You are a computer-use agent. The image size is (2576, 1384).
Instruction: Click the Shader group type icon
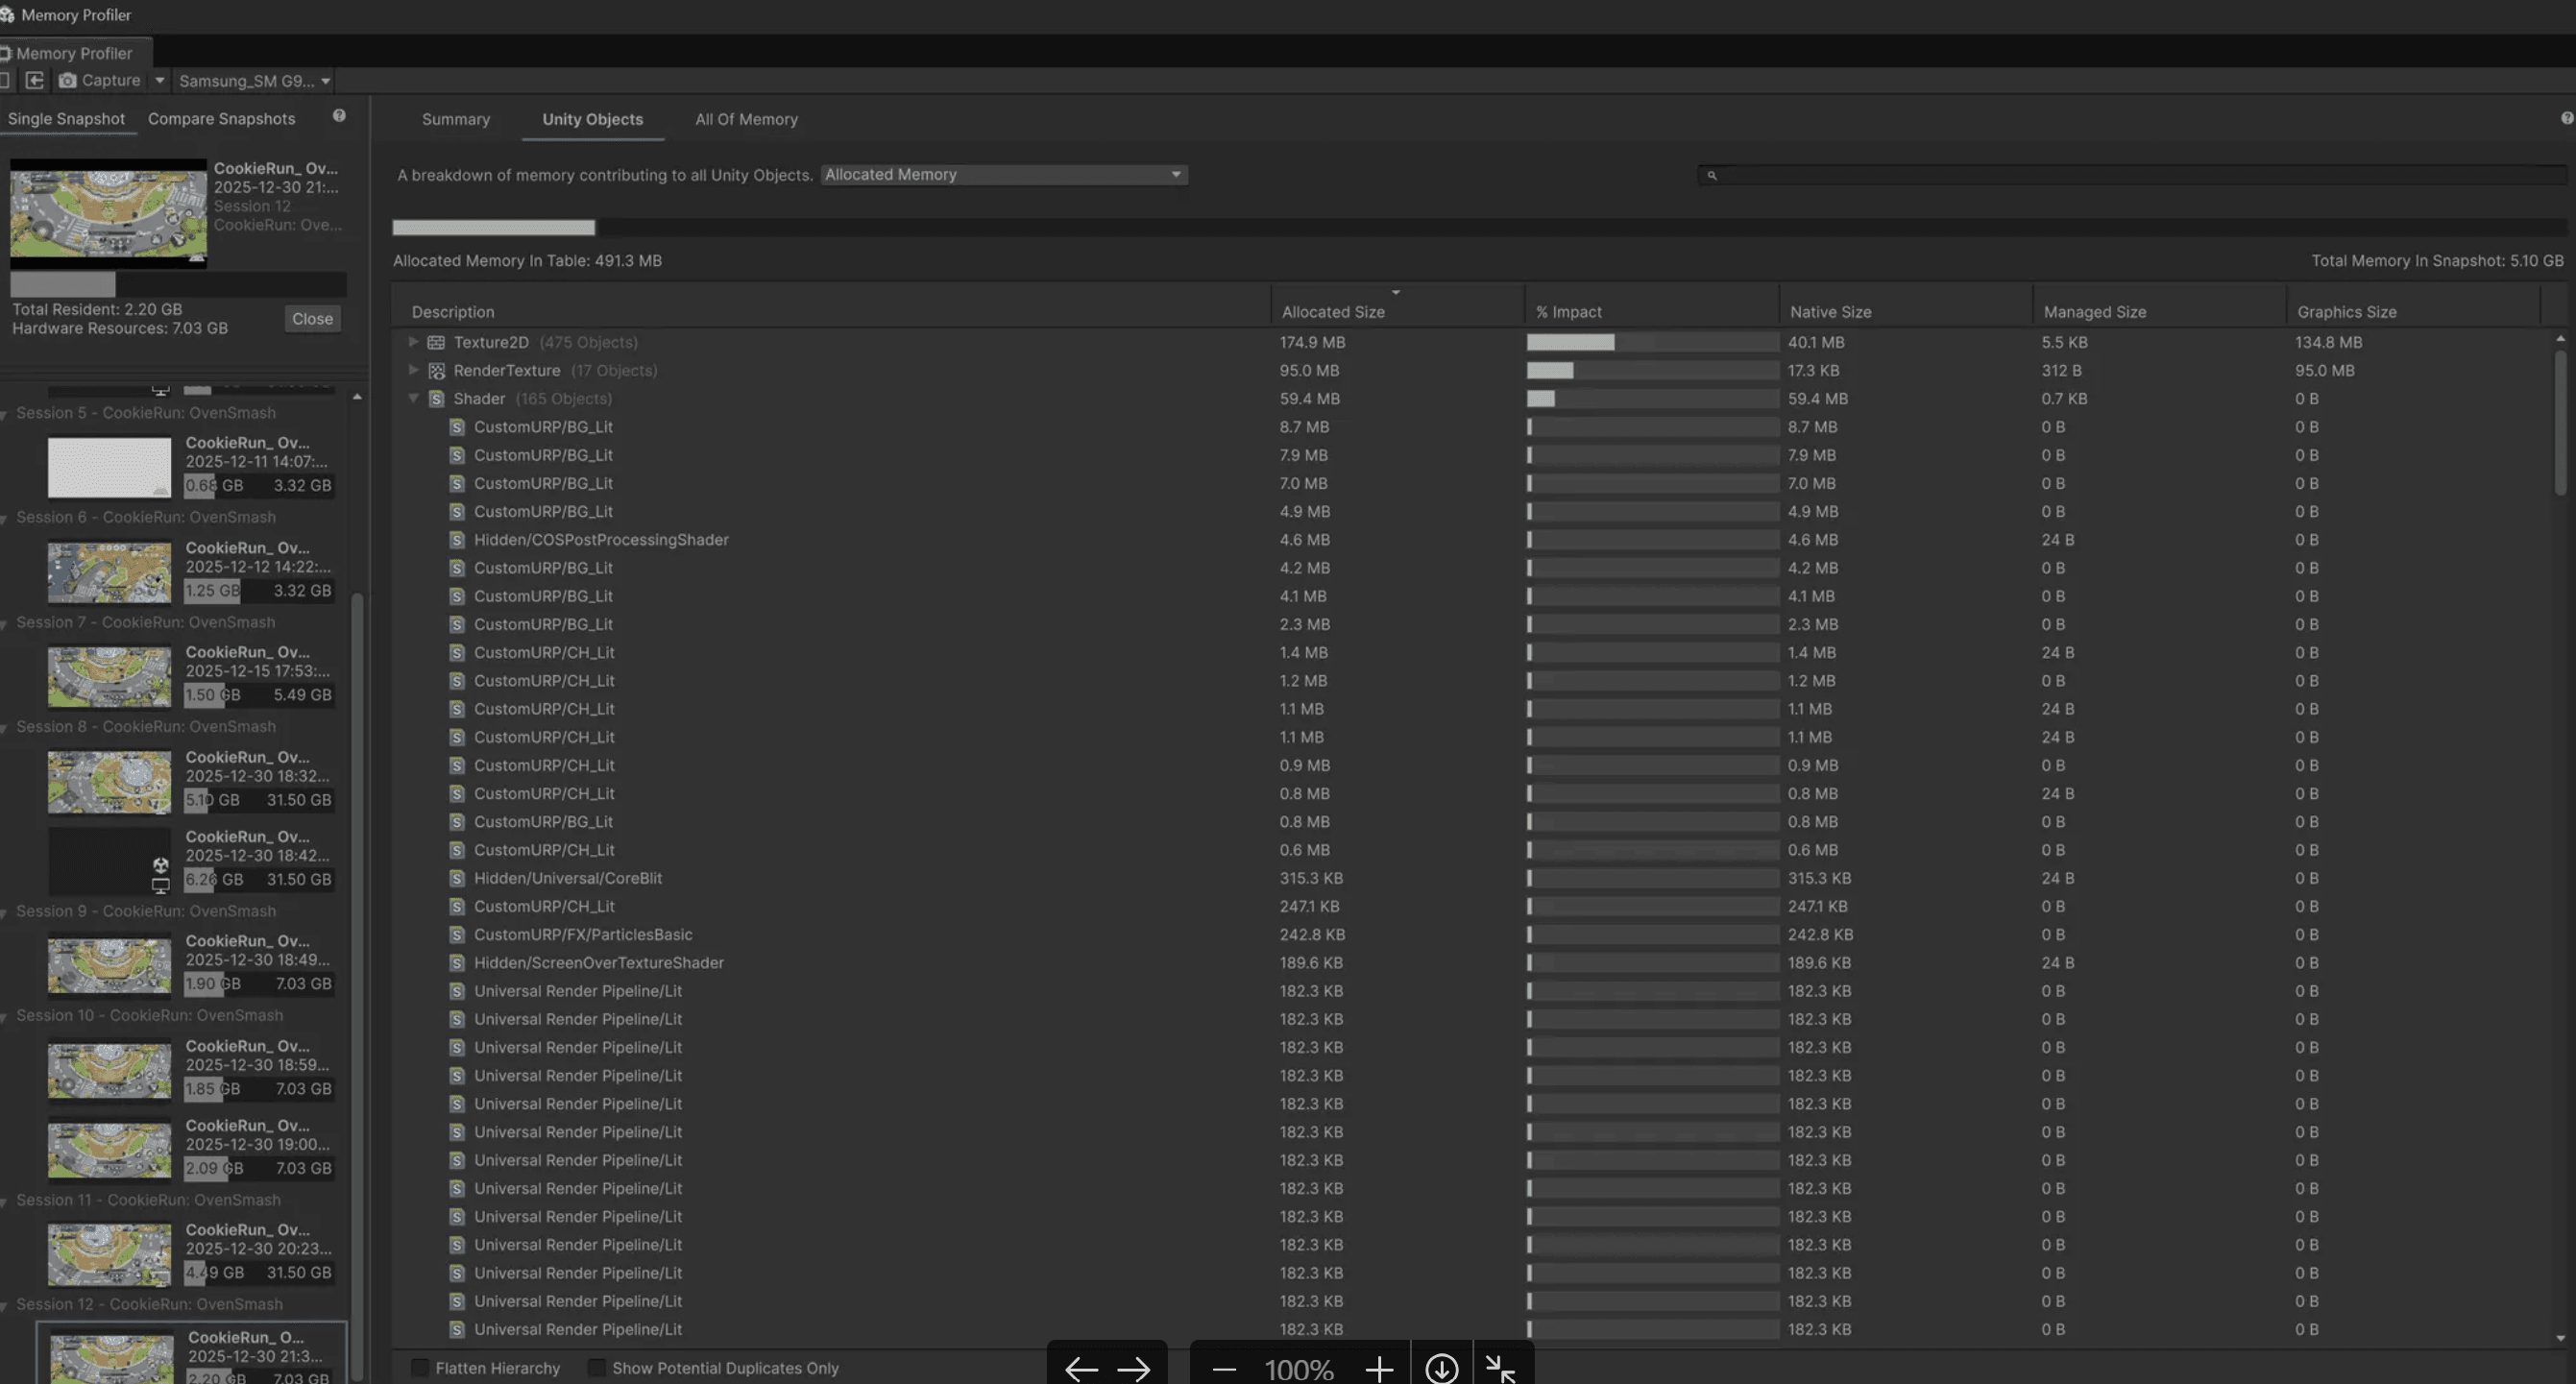[436, 398]
